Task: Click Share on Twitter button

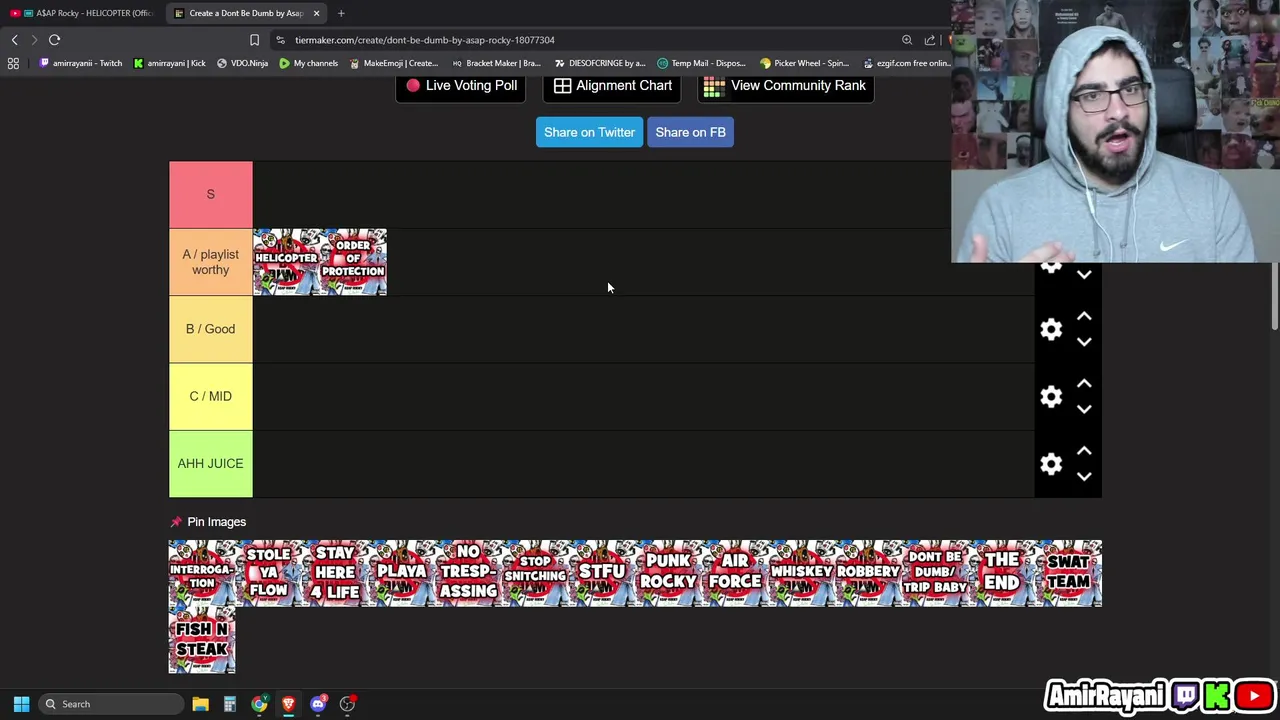Action: 589,132
